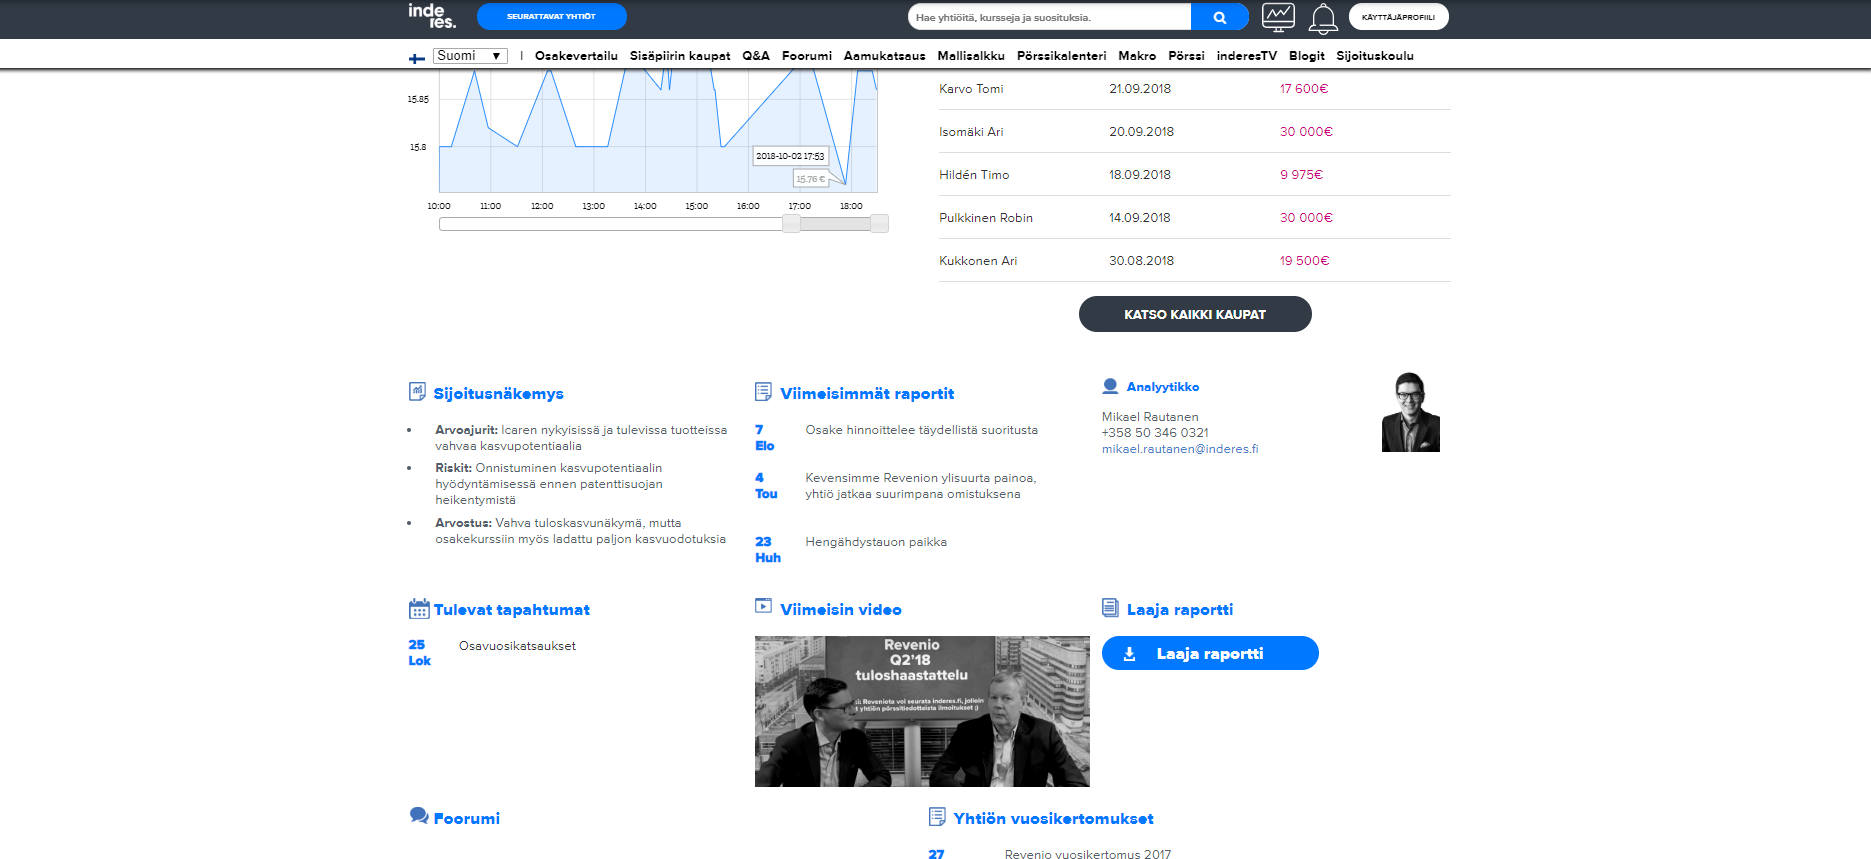
Task: Play the Revenio Q2'18 video thumbnail
Action: click(922, 711)
